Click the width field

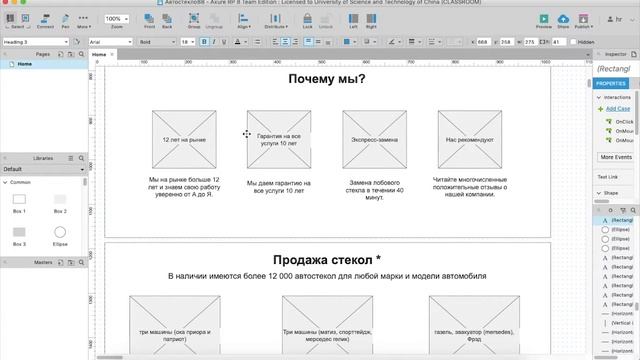point(530,42)
